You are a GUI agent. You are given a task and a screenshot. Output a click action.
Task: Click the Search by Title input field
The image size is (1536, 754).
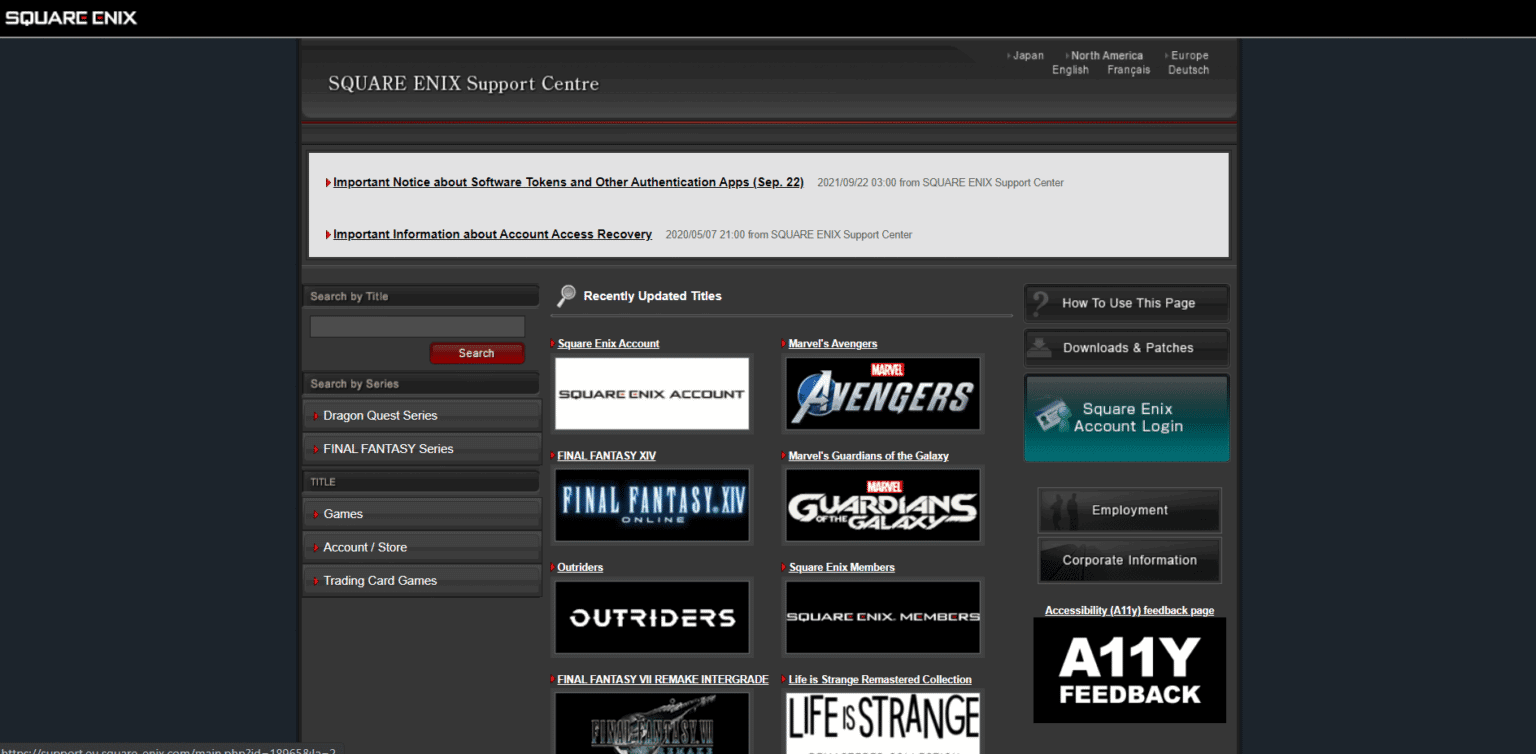tap(417, 326)
